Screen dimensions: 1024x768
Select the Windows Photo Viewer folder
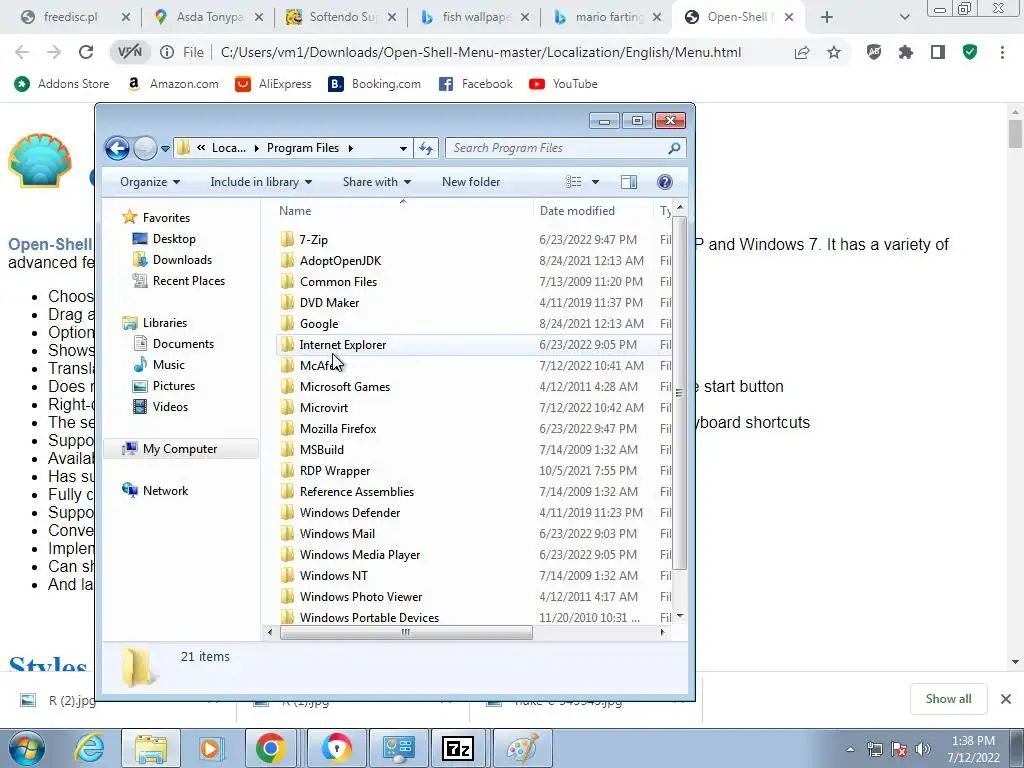click(x=360, y=597)
